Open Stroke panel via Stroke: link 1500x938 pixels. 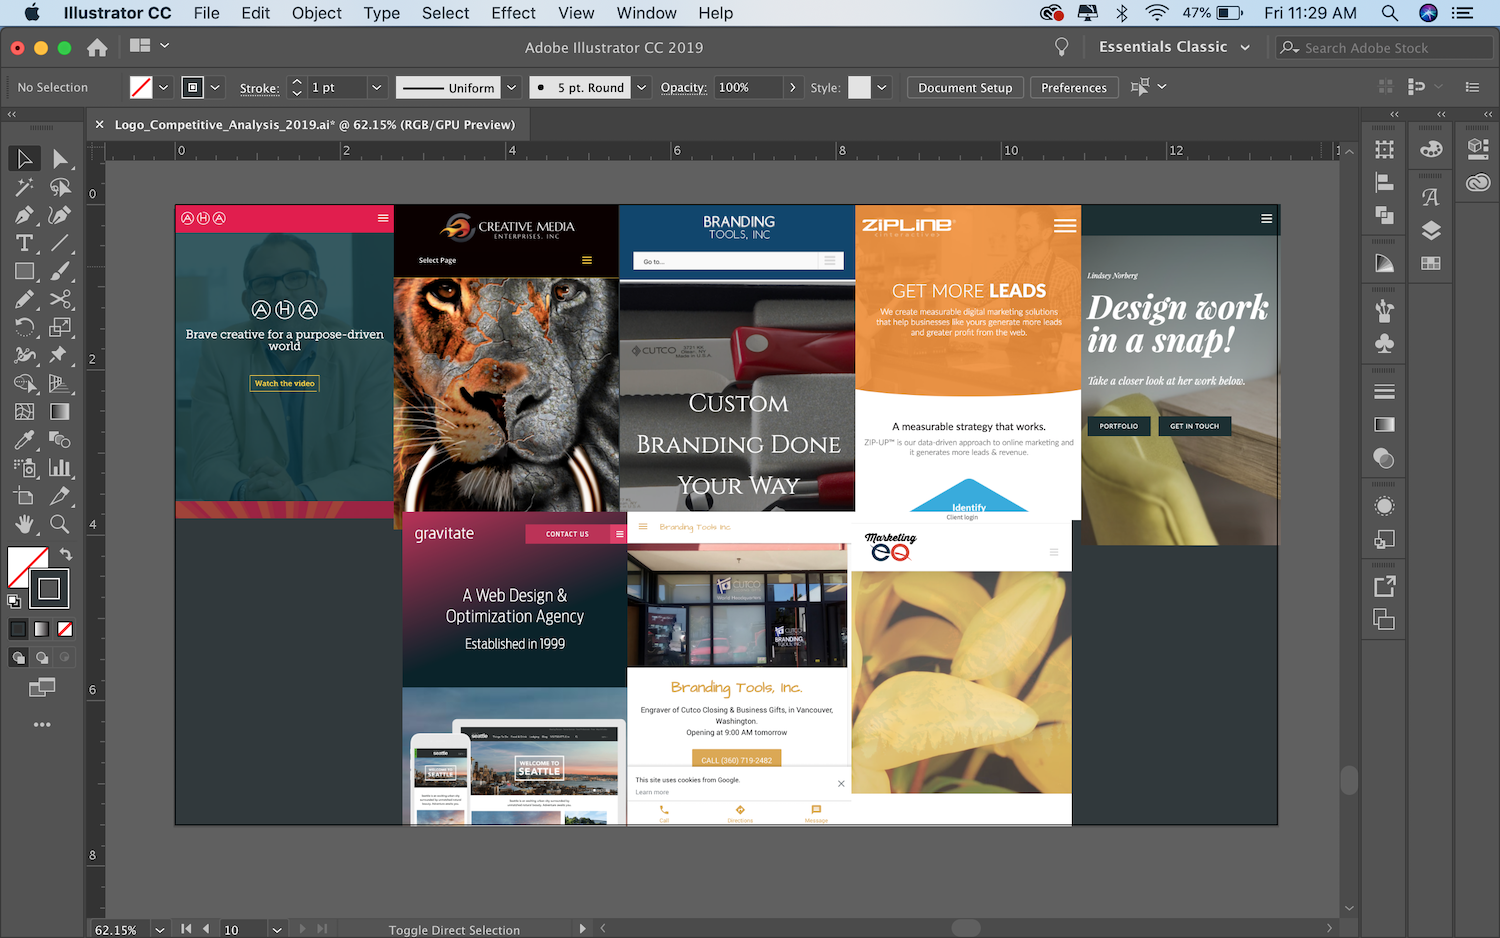pyautogui.click(x=259, y=88)
